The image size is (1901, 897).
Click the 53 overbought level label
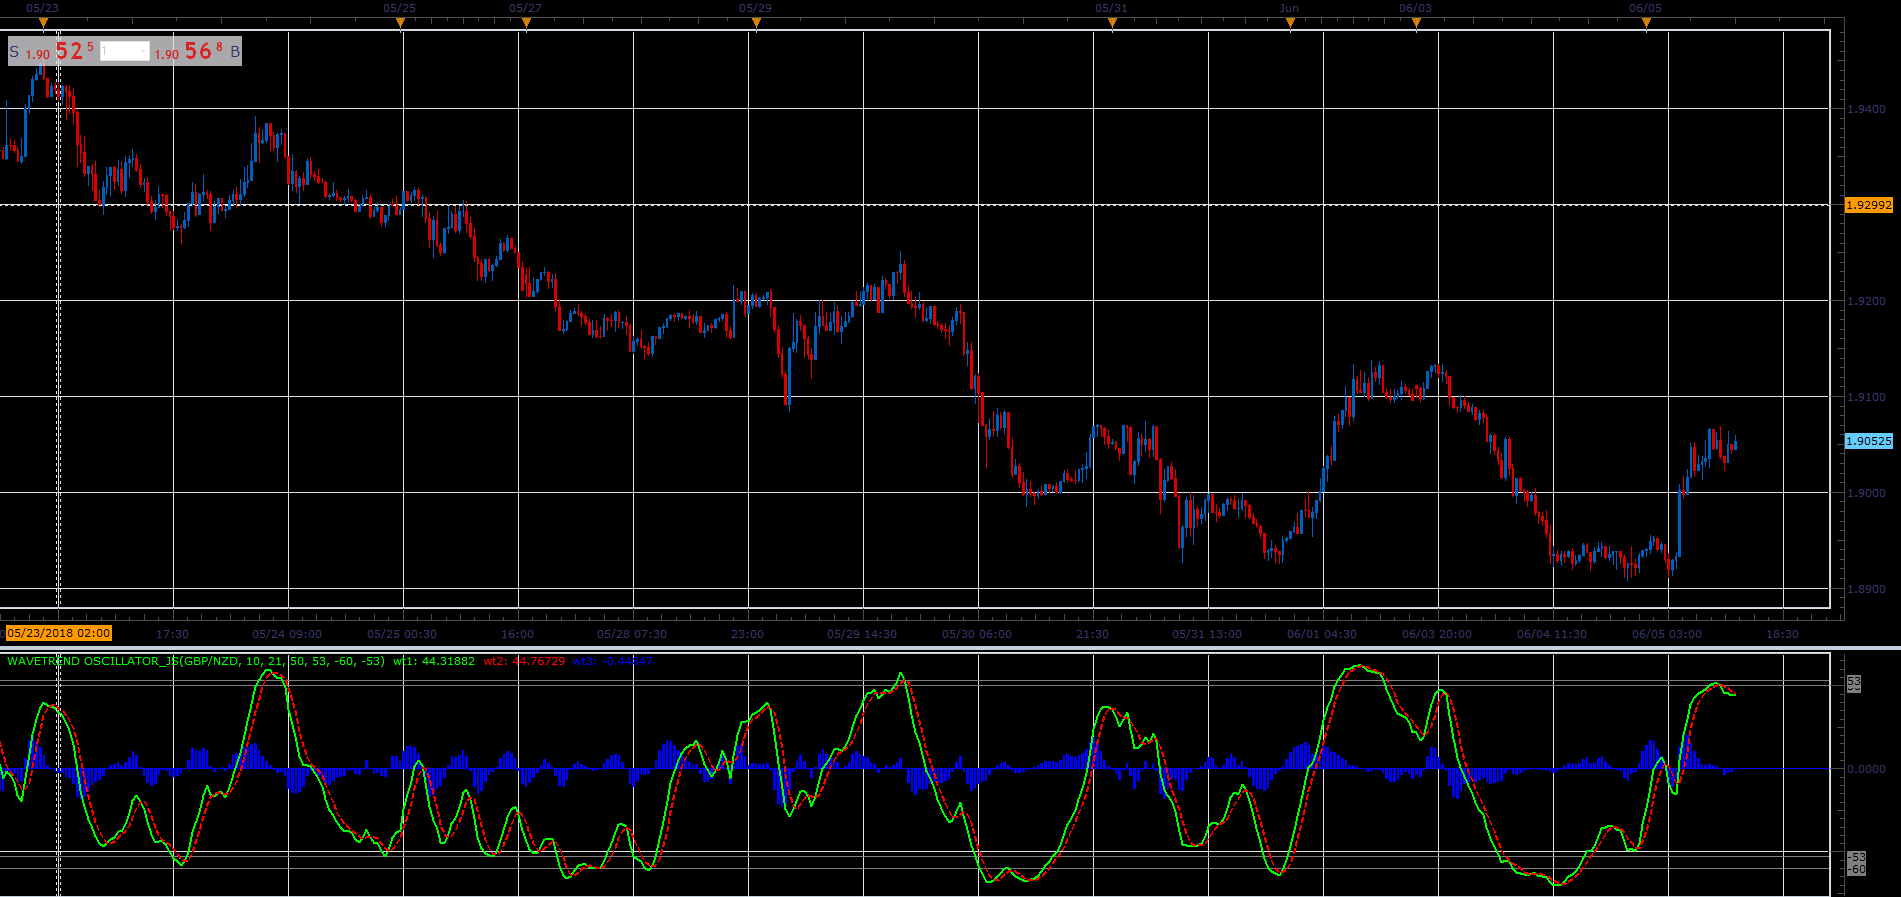pos(1854,681)
